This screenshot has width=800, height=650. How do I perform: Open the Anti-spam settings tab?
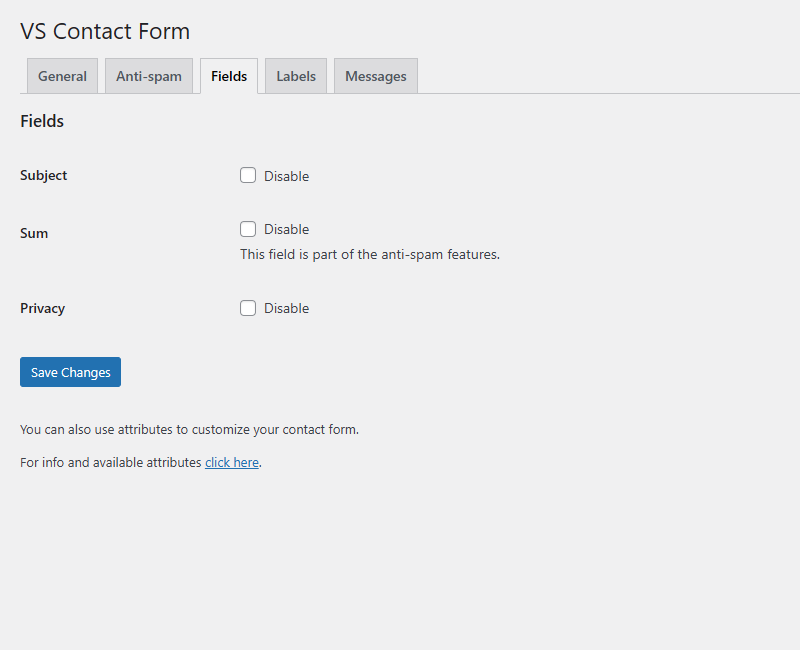pyautogui.click(x=148, y=75)
